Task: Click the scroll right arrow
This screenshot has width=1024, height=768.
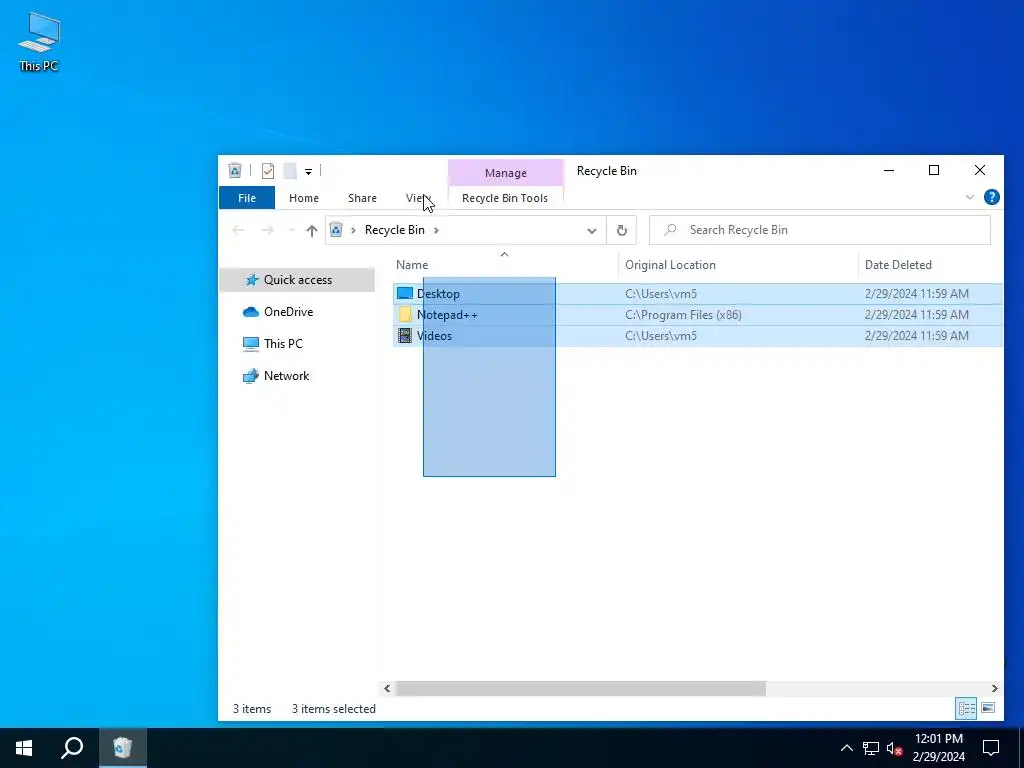Action: click(995, 688)
